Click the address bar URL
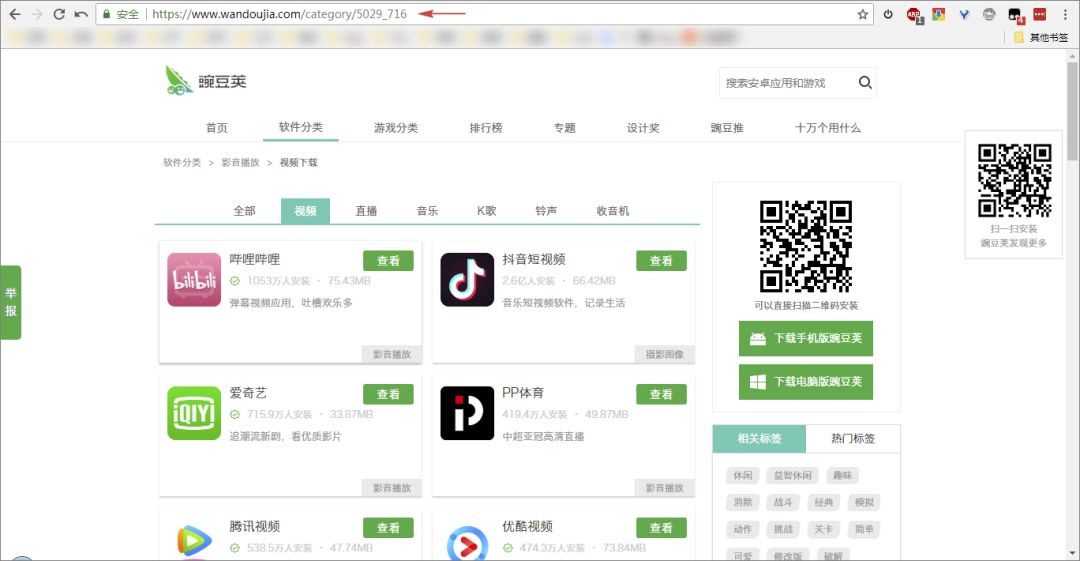Viewport: 1080px width, 561px height. tap(279, 14)
